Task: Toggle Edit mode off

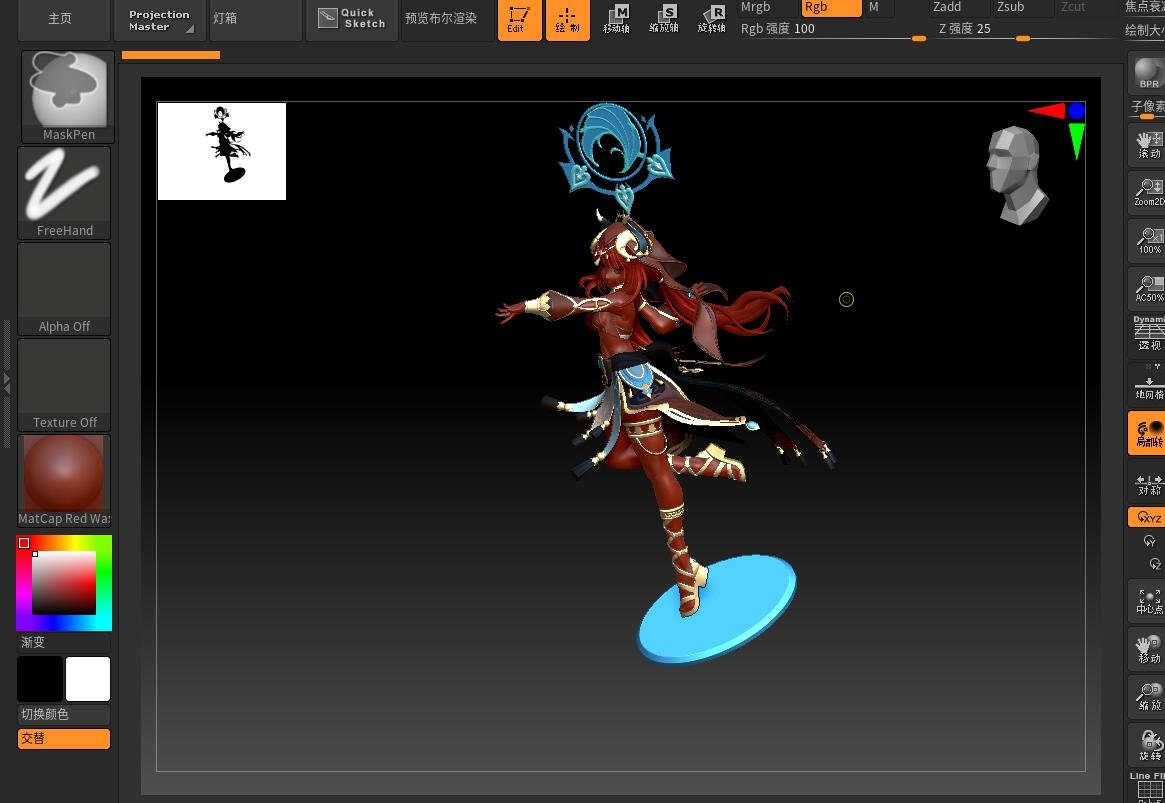Action: tap(519, 19)
